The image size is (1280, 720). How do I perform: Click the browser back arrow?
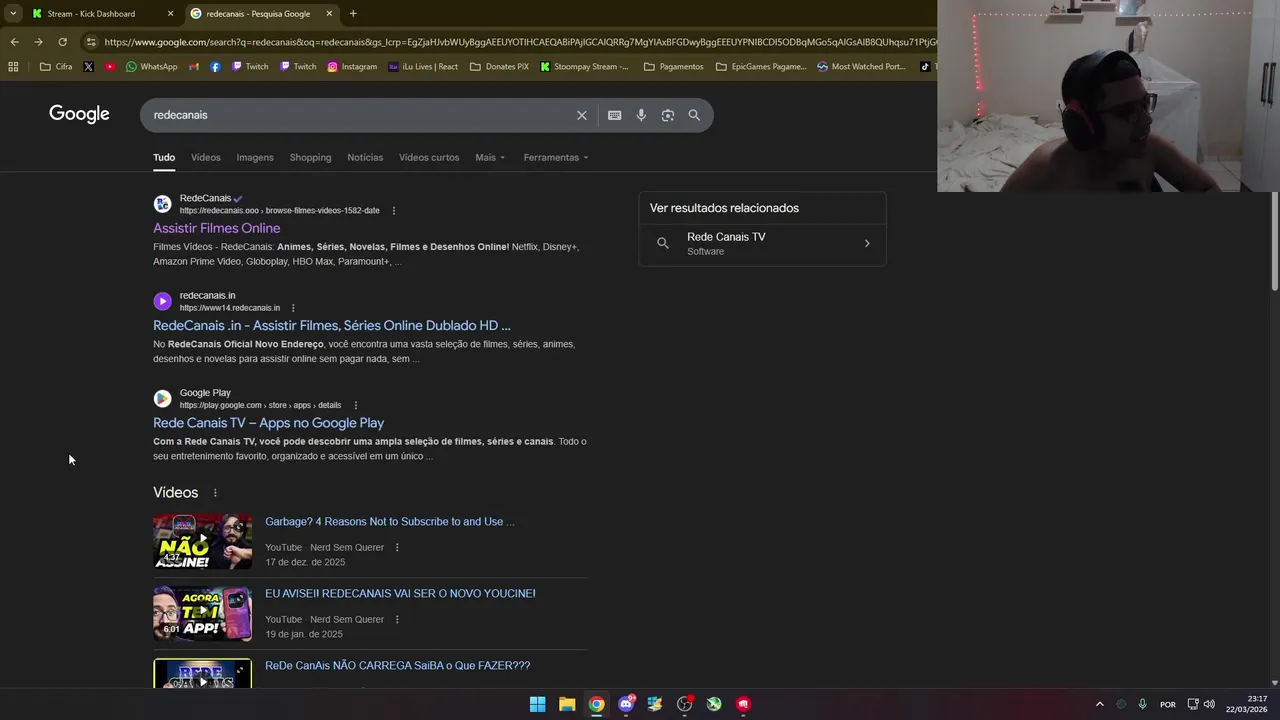coord(14,42)
